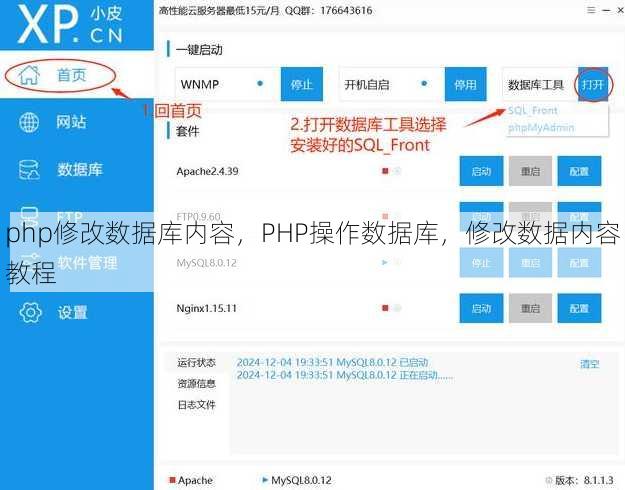Click 重启 for Nginx1.15.11

pos(530,308)
